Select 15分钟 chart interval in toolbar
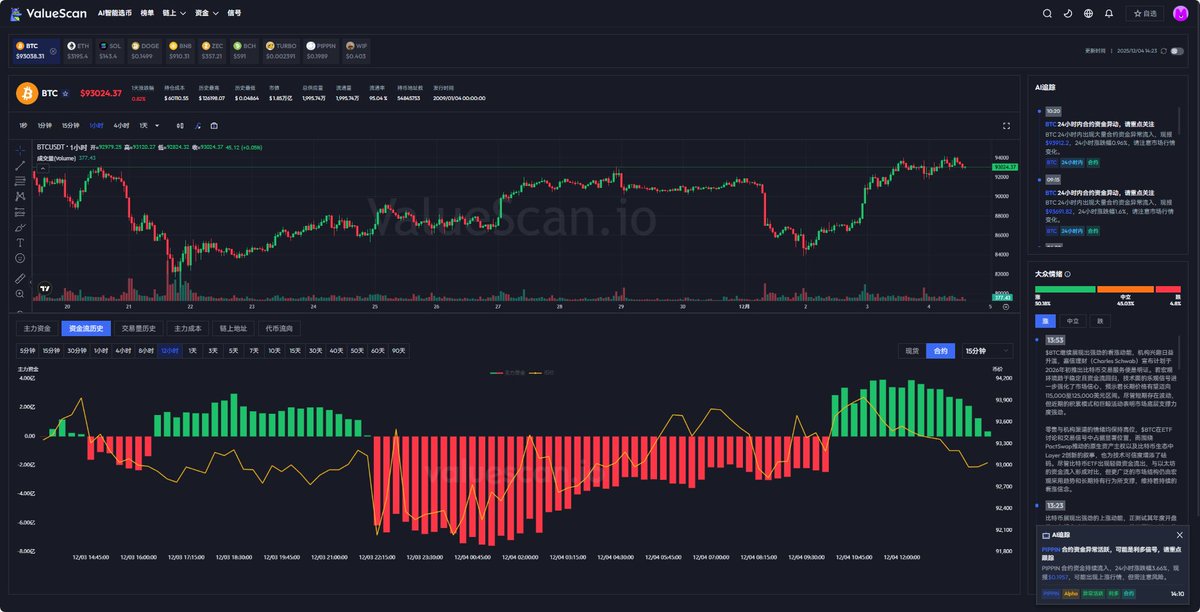 [x=70, y=125]
